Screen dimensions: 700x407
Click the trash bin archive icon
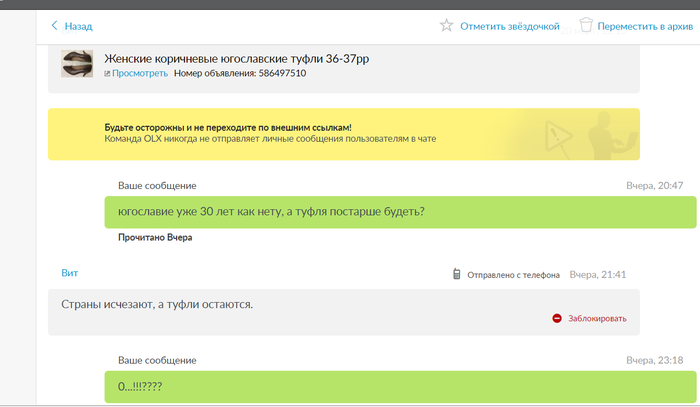[586, 25]
